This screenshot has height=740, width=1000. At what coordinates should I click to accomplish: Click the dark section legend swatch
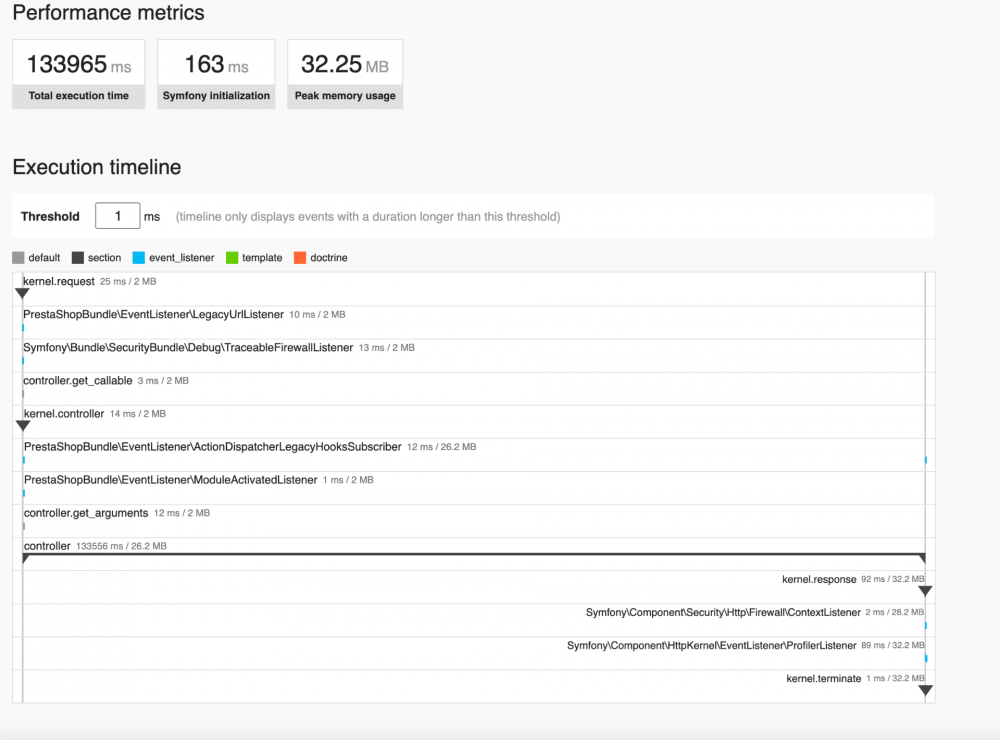78,258
